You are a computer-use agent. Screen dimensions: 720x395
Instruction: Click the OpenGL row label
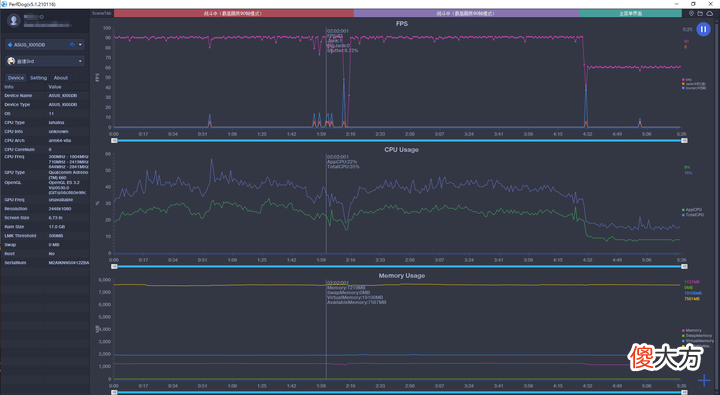click(x=13, y=182)
